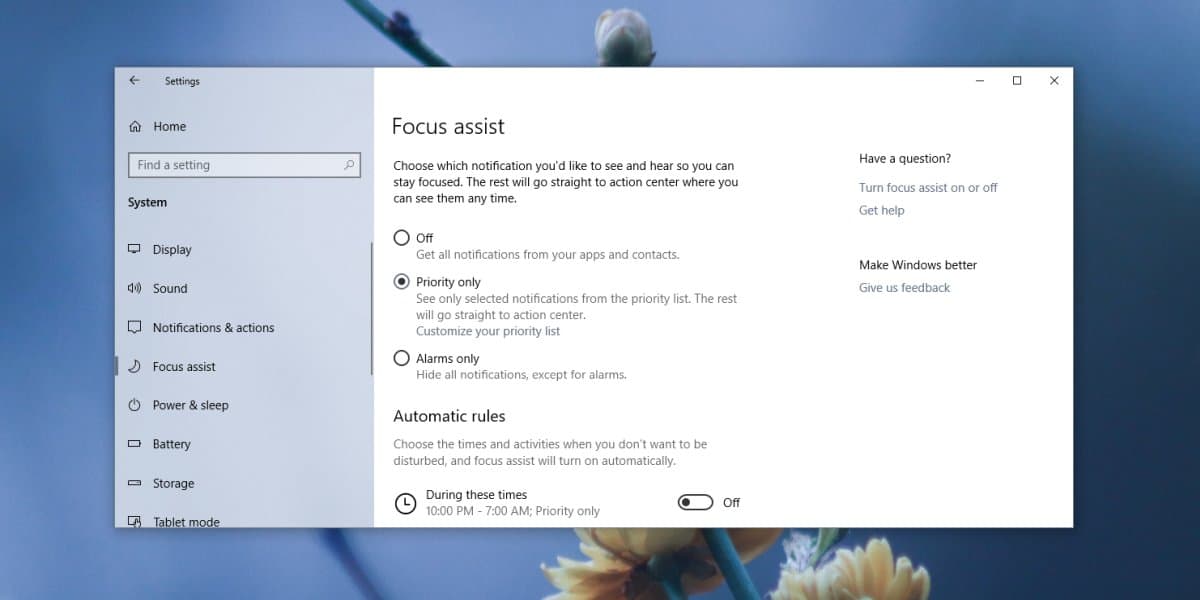
Task: Click the Display monitor icon
Action: 134,249
